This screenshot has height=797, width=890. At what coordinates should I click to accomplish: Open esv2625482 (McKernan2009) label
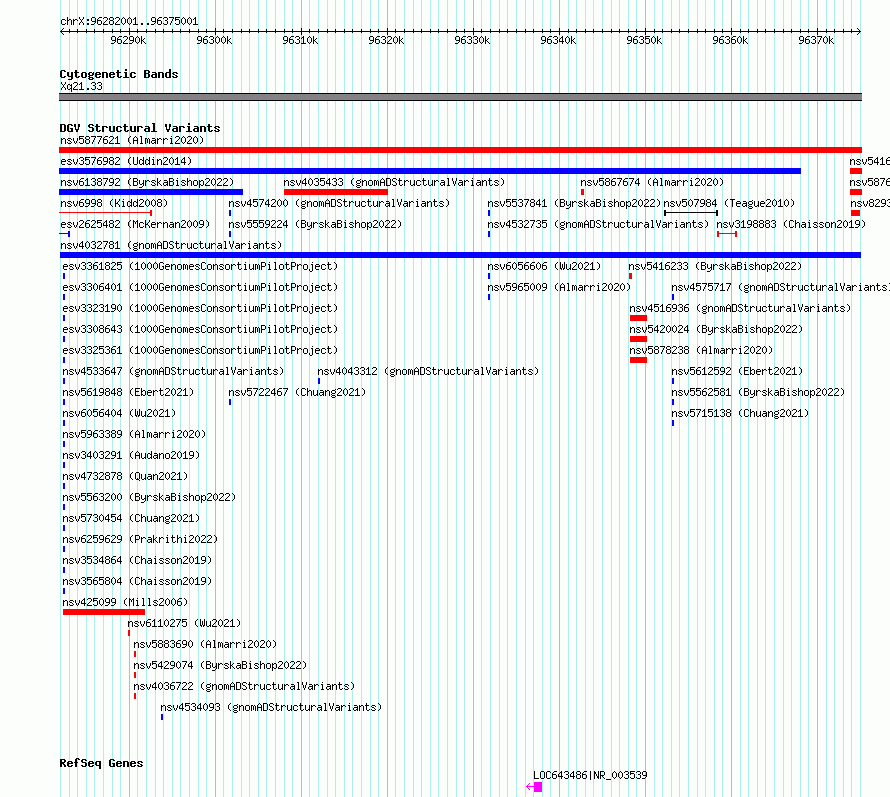click(x=135, y=224)
